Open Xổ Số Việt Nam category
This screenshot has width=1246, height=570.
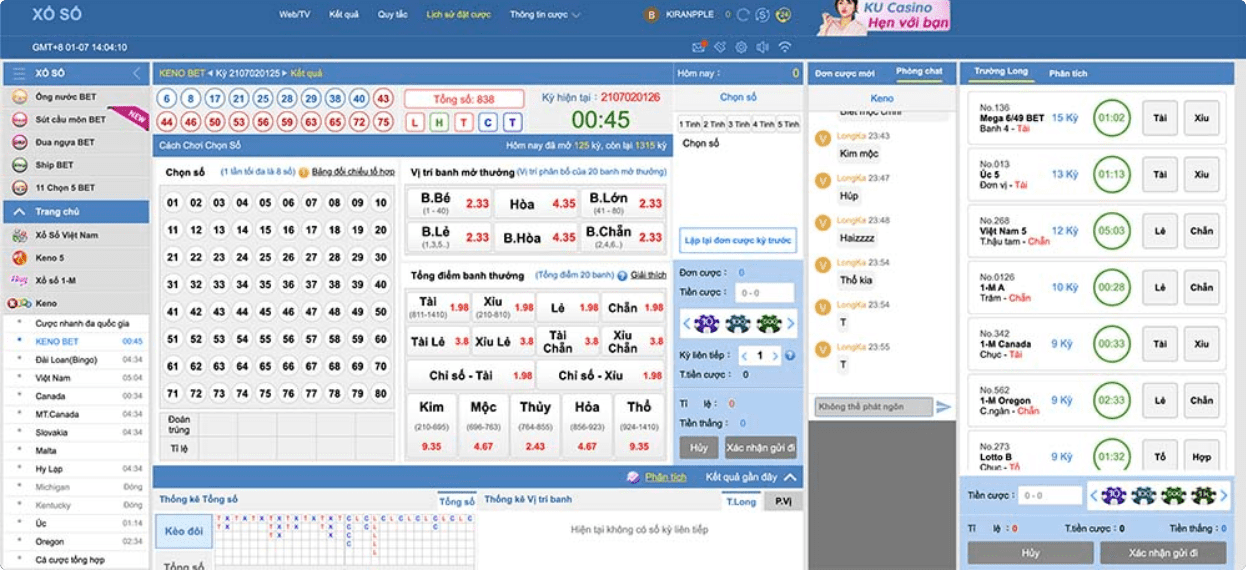tap(76, 235)
